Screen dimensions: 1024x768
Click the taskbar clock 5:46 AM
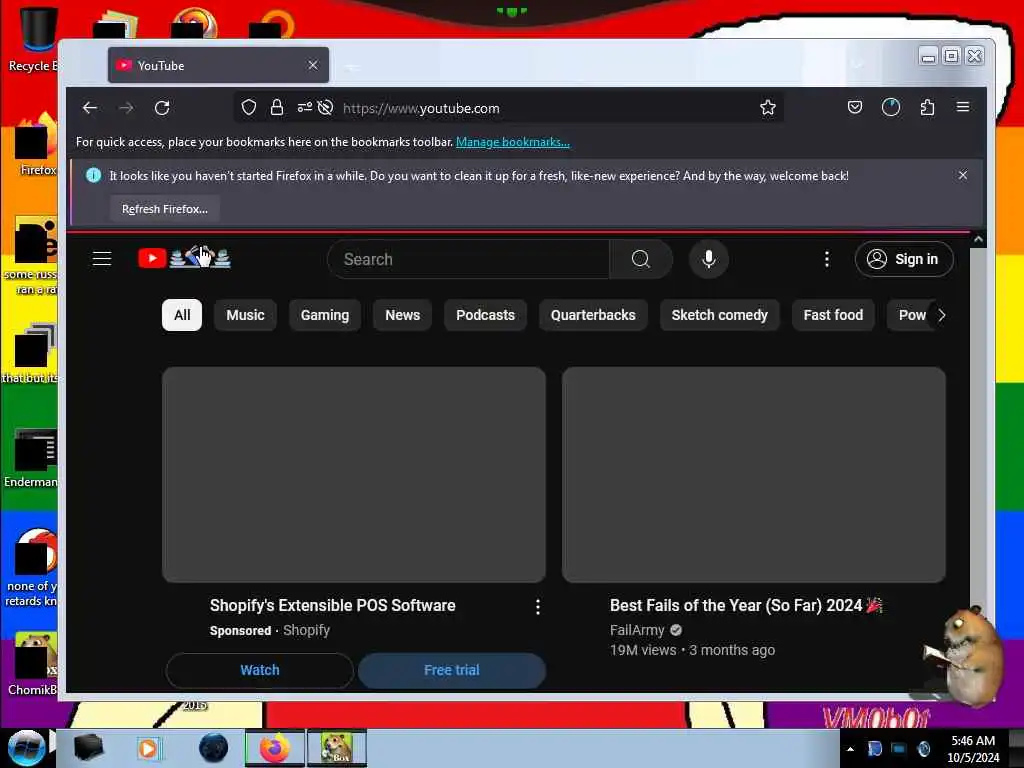[x=973, y=741]
